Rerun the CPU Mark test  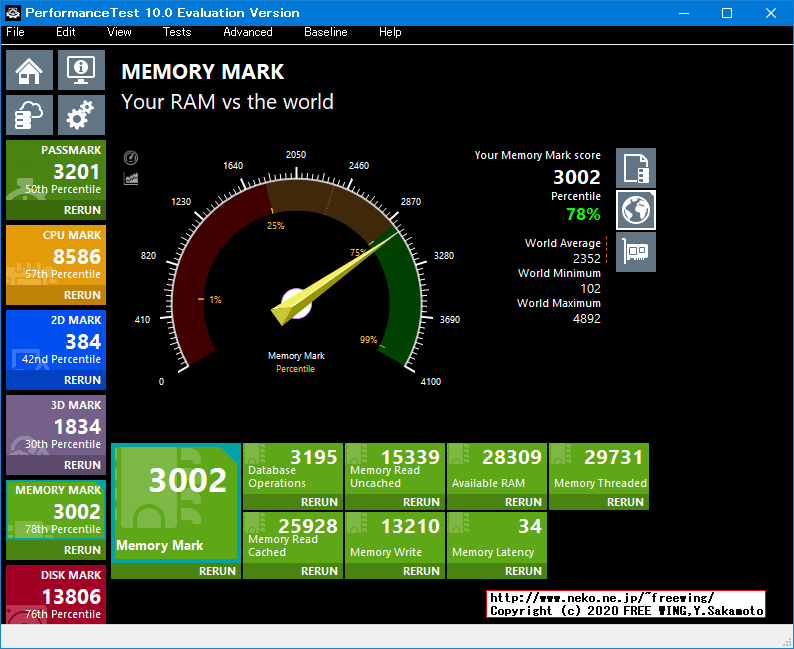[82, 295]
